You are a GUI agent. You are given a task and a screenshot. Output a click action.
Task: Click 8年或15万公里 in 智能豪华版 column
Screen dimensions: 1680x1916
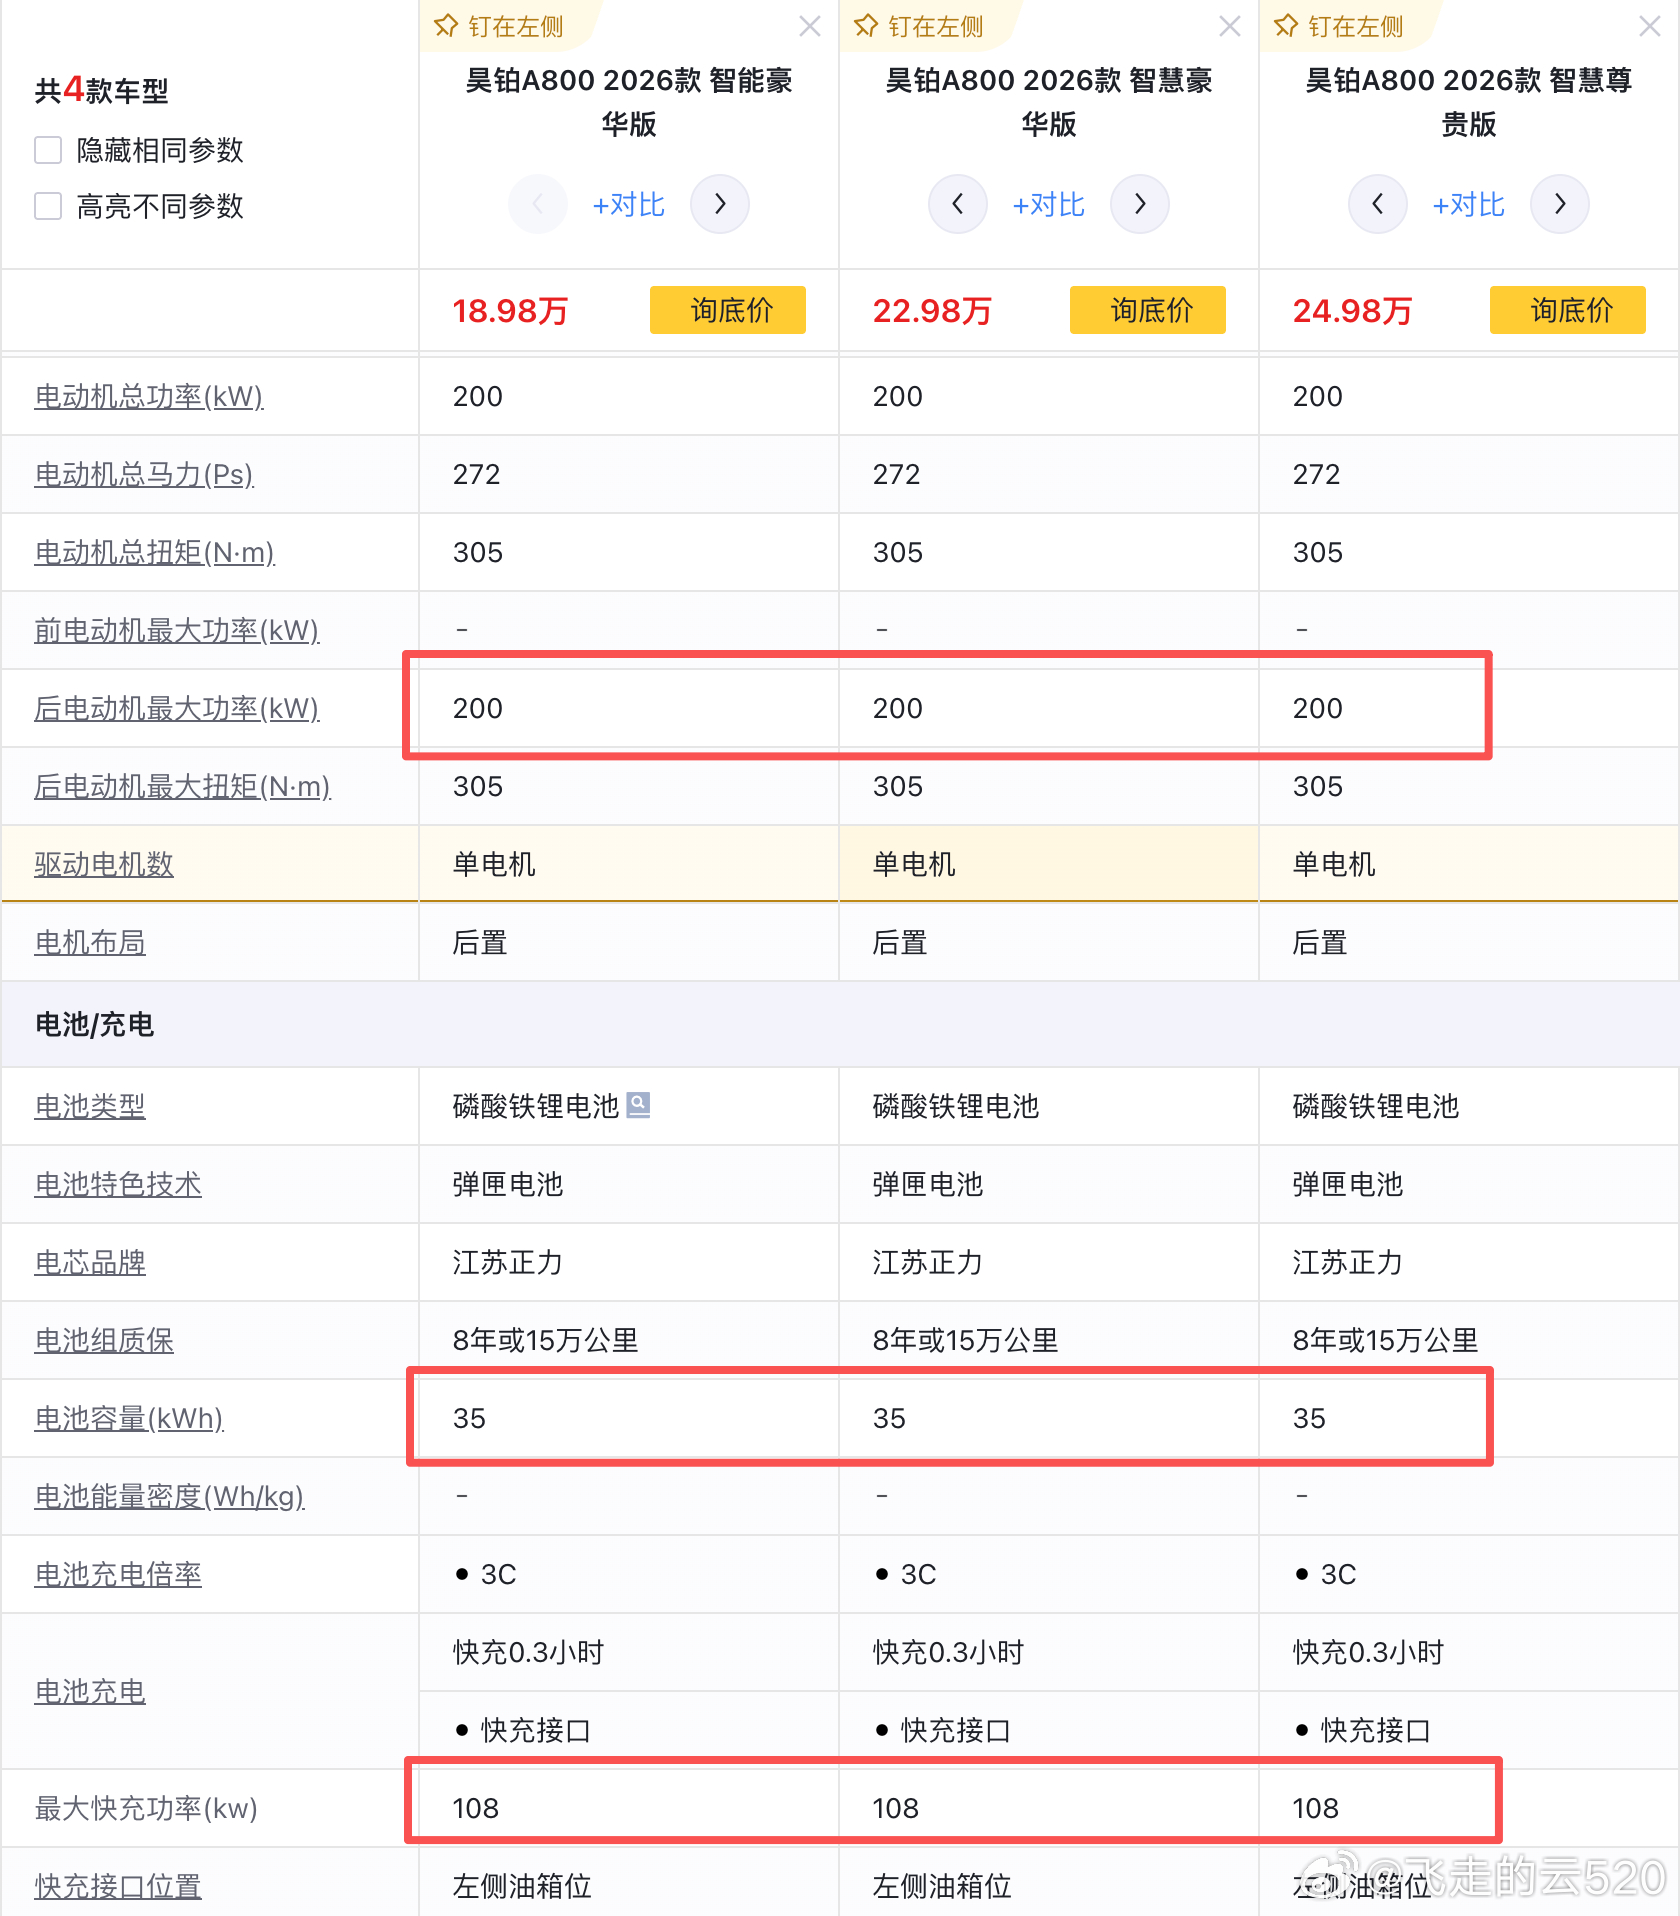click(x=545, y=1341)
